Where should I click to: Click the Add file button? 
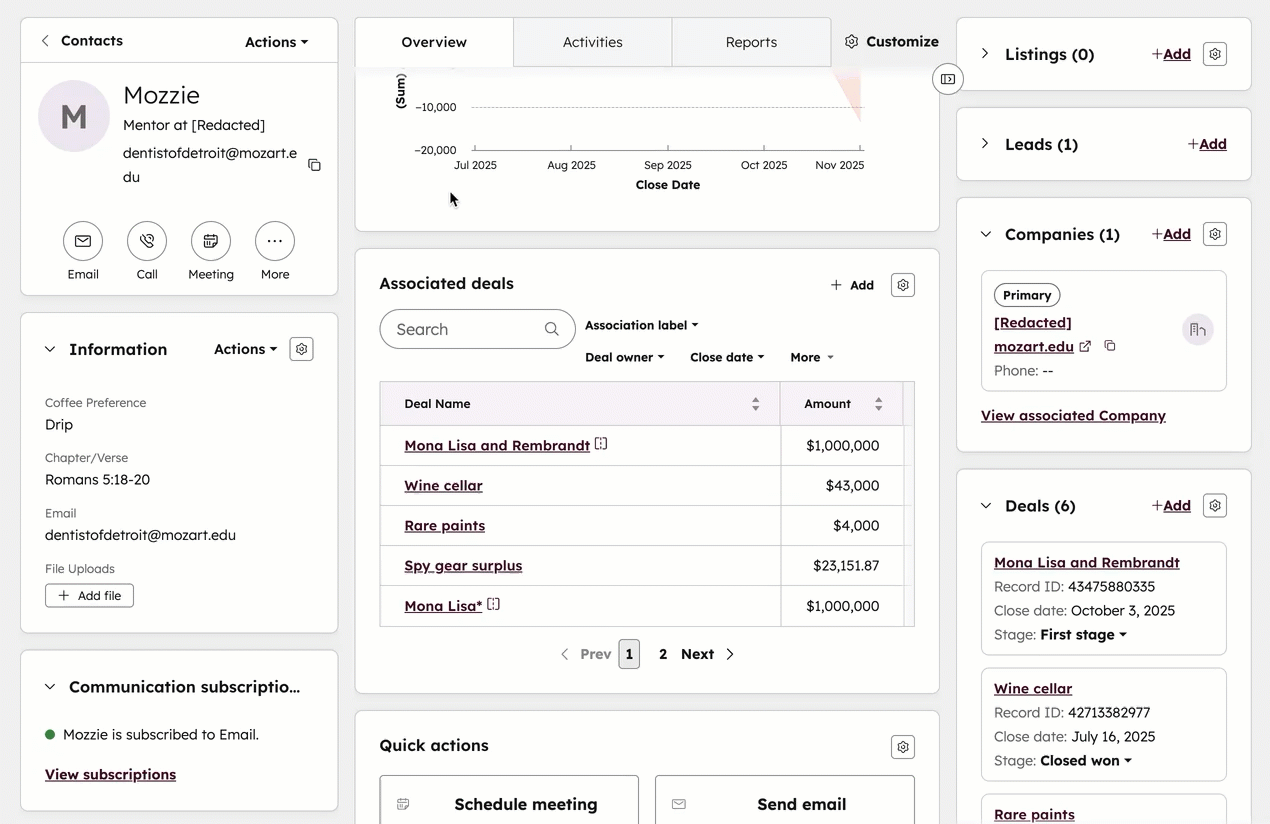89,595
